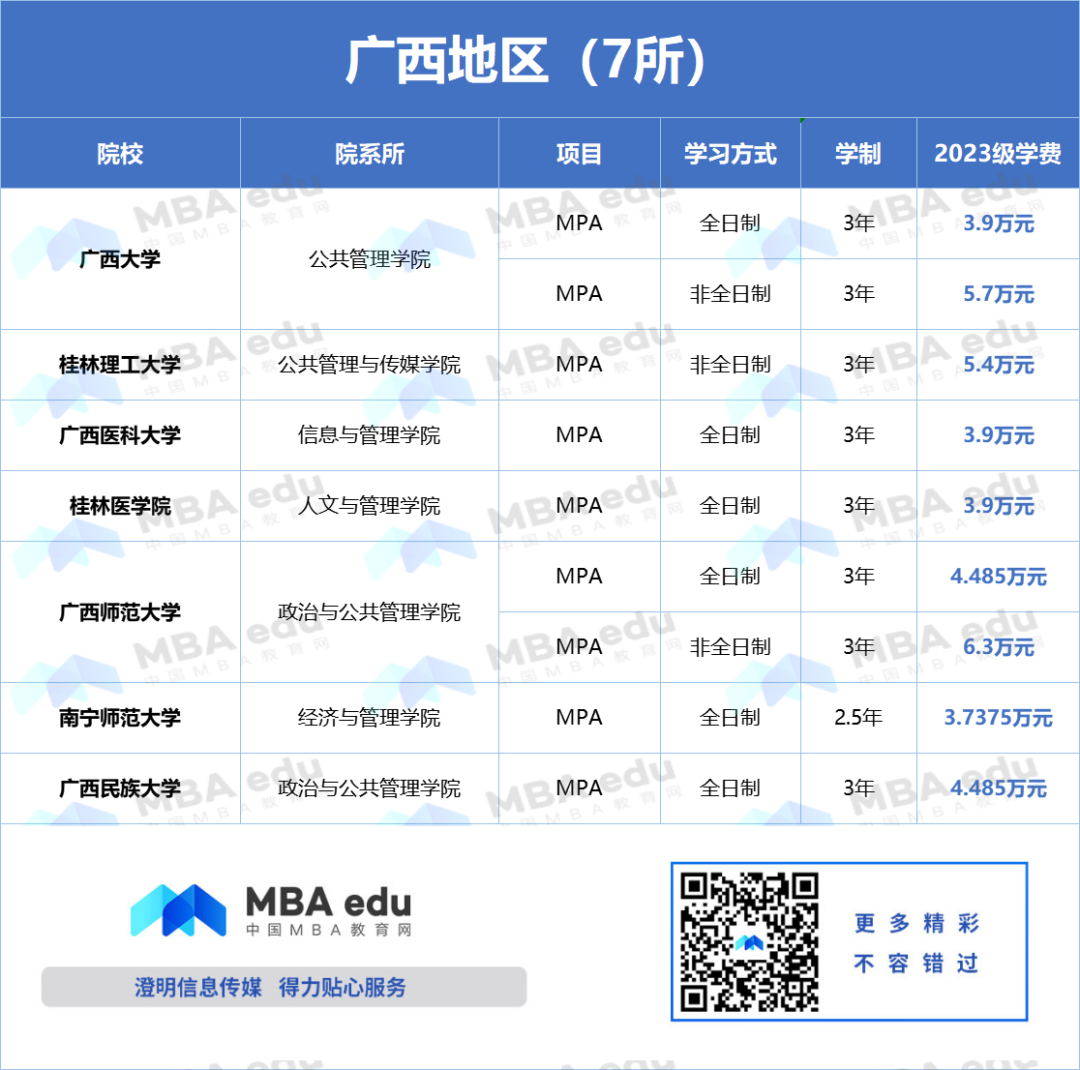This screenshot has height=1070, width=1080.
Task: Select the '广西师范大学' cell
Action: click(x=120, y=612)
